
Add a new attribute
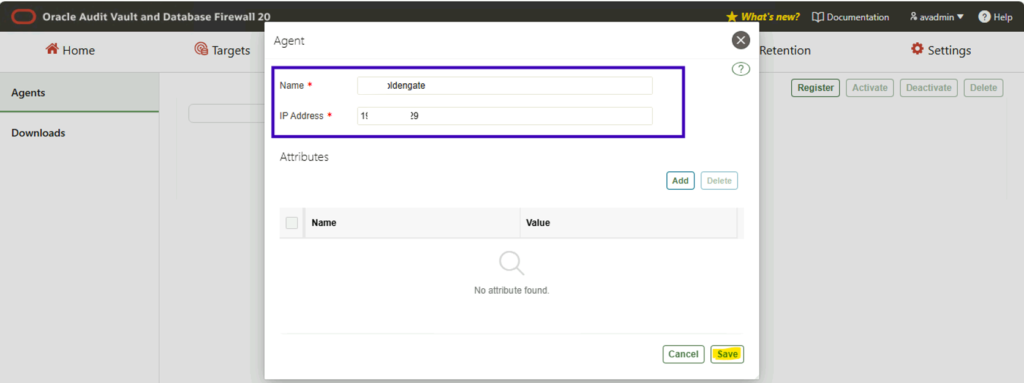click(680, 180)
